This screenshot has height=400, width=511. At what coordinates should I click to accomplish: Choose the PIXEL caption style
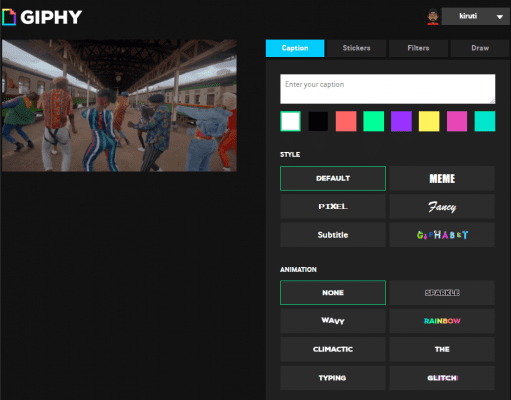point(333,206)
